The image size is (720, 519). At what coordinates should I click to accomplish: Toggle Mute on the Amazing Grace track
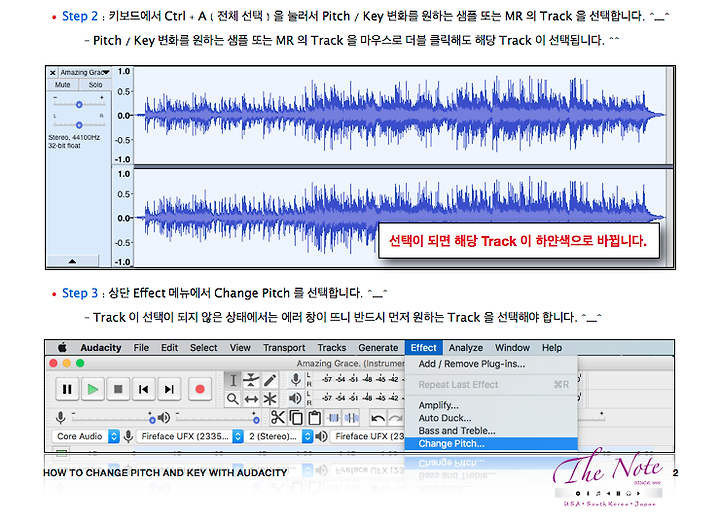tap(62, 85)
